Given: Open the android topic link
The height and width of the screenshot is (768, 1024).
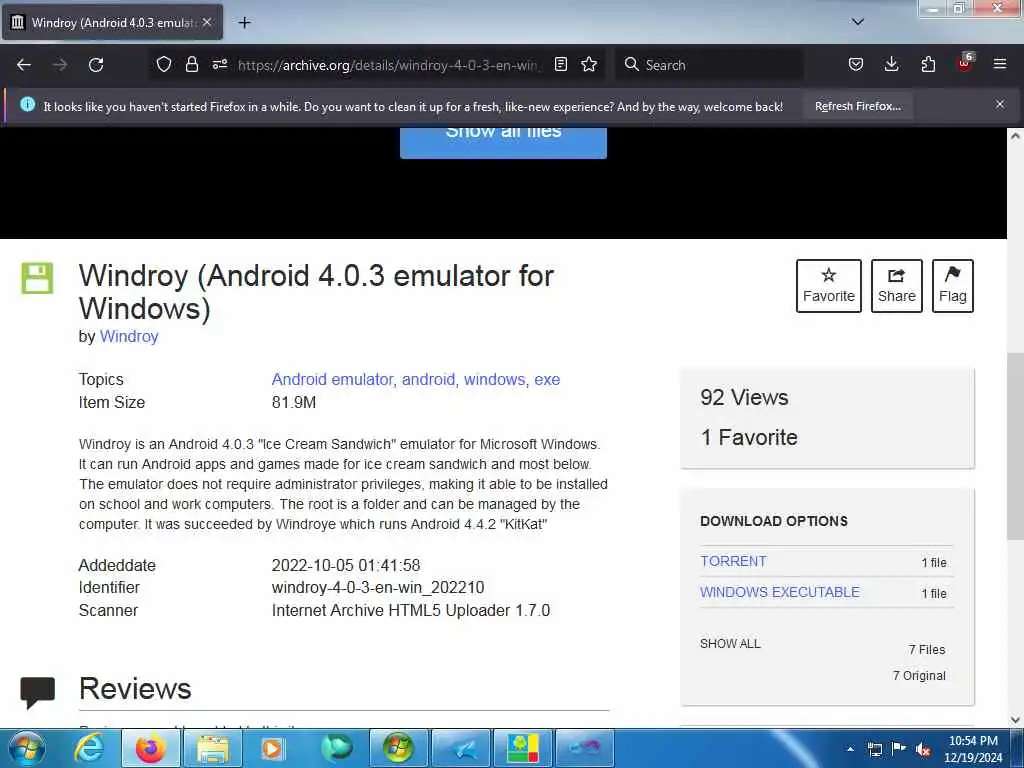Looking at the screenshot, I should click(x=428, y=379).
